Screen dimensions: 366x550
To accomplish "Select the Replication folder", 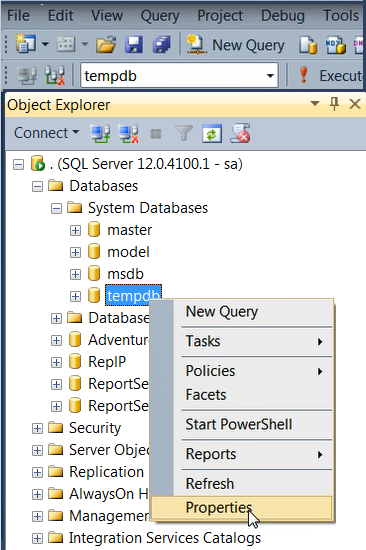I will click(106, 472).
